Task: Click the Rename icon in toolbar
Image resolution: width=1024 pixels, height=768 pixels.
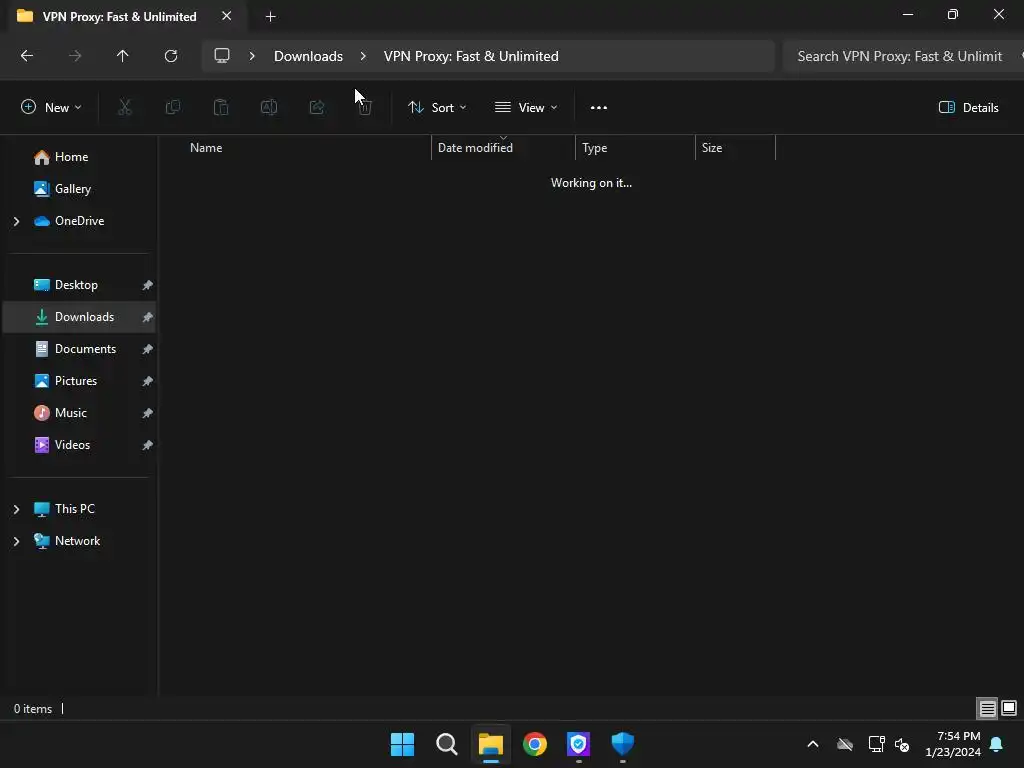Action: (x=269, y=107)
